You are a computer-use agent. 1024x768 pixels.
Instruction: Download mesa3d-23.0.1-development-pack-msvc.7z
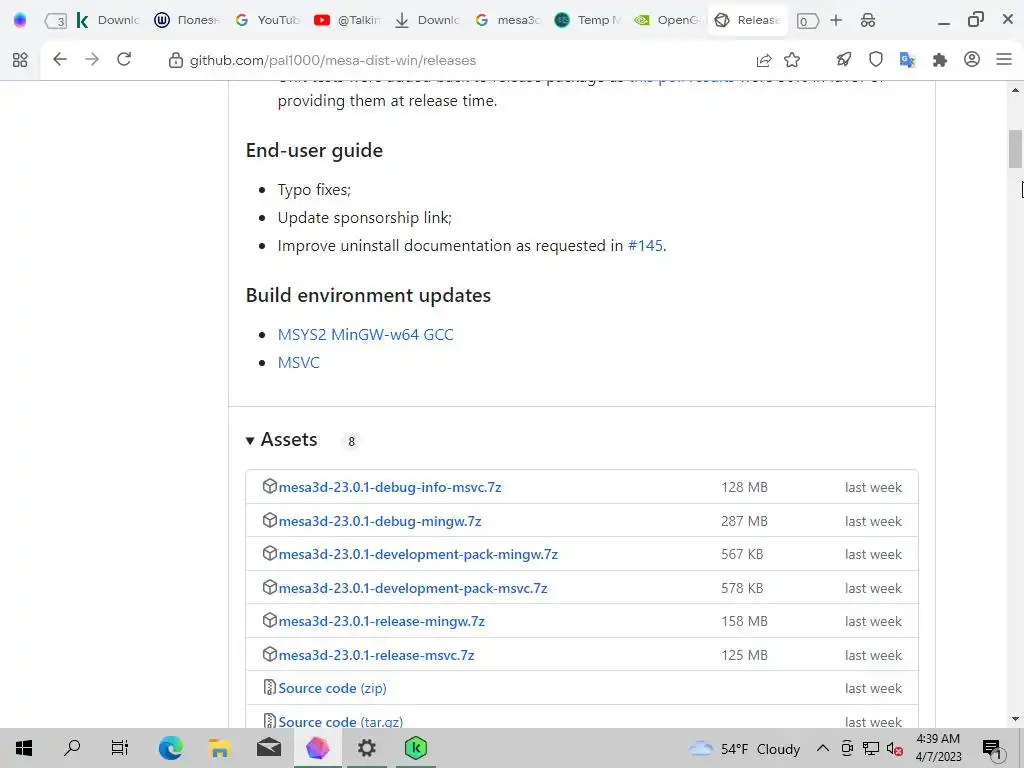coord(413,588)
